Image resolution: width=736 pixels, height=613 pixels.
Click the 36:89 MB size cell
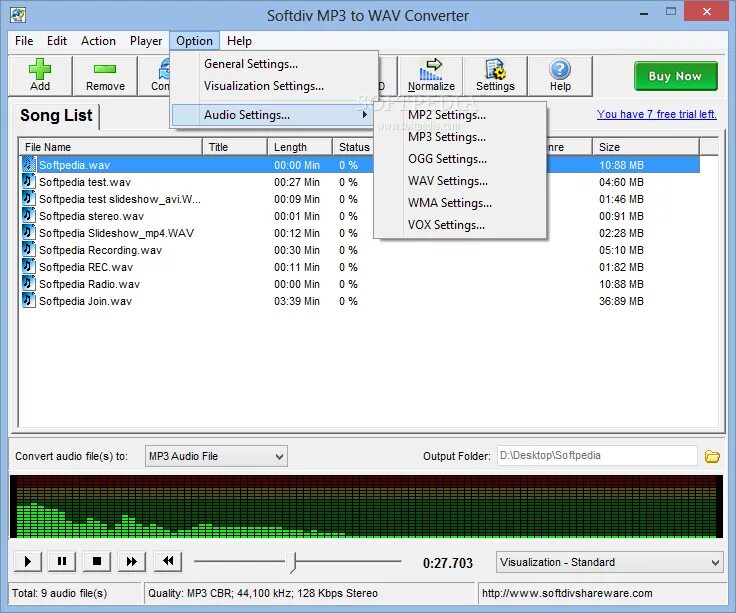(621, 301)
